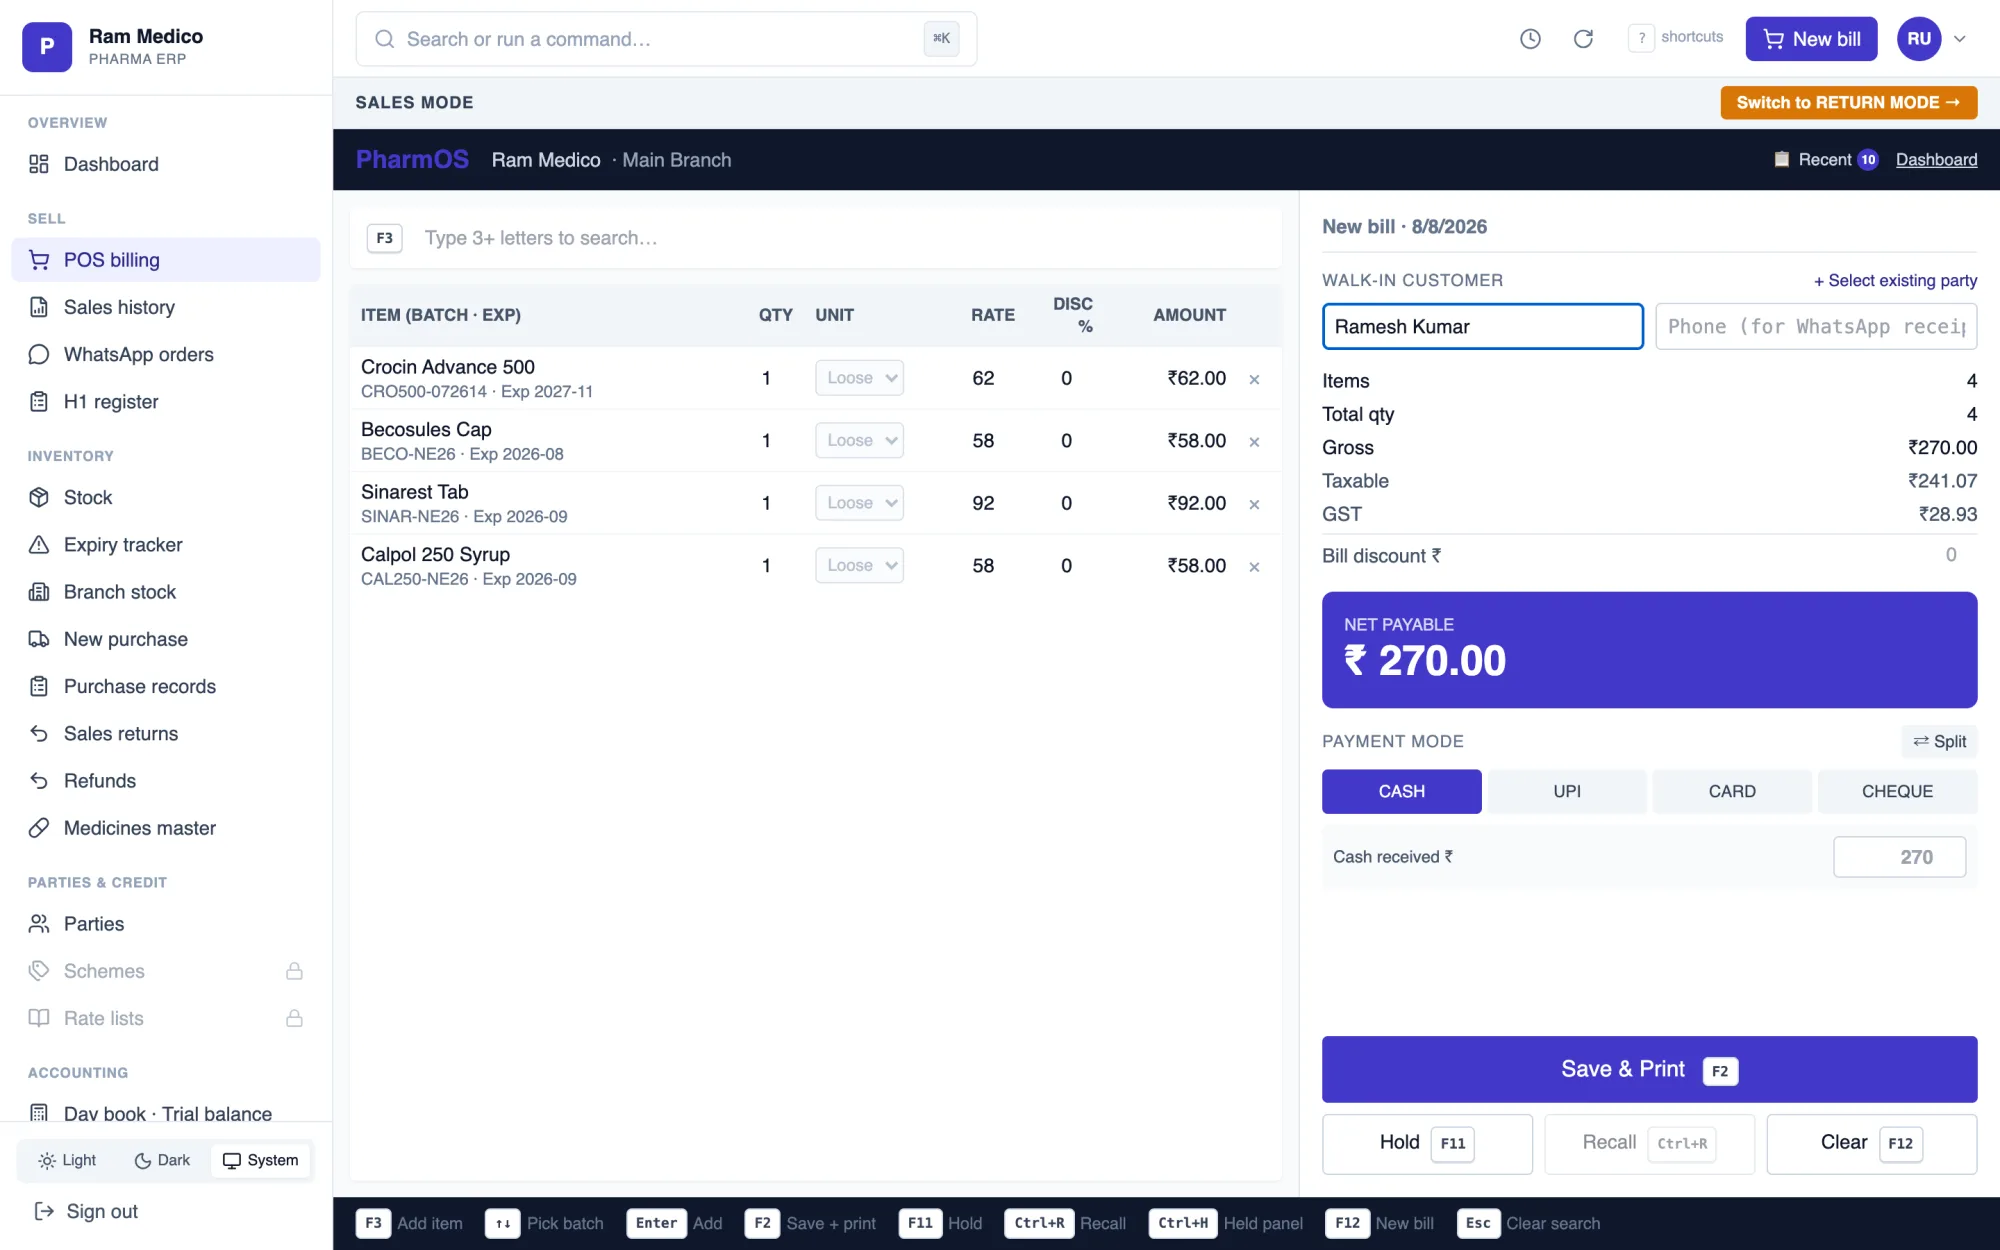
Task: Open locked Schemes item
Action: click(x=166, y=971)
